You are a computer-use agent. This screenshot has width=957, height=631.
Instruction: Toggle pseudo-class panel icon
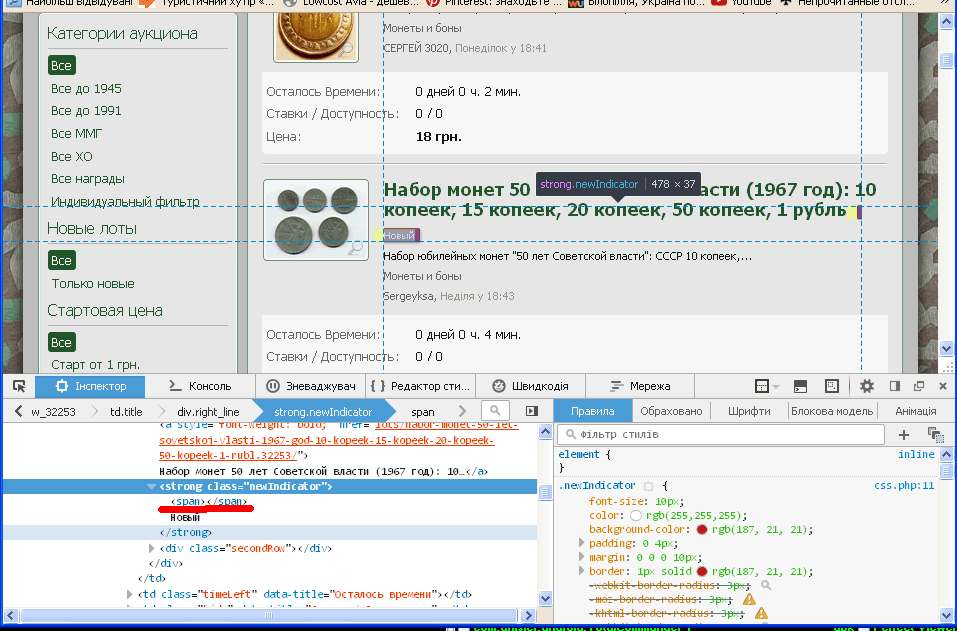pos(935,434)
